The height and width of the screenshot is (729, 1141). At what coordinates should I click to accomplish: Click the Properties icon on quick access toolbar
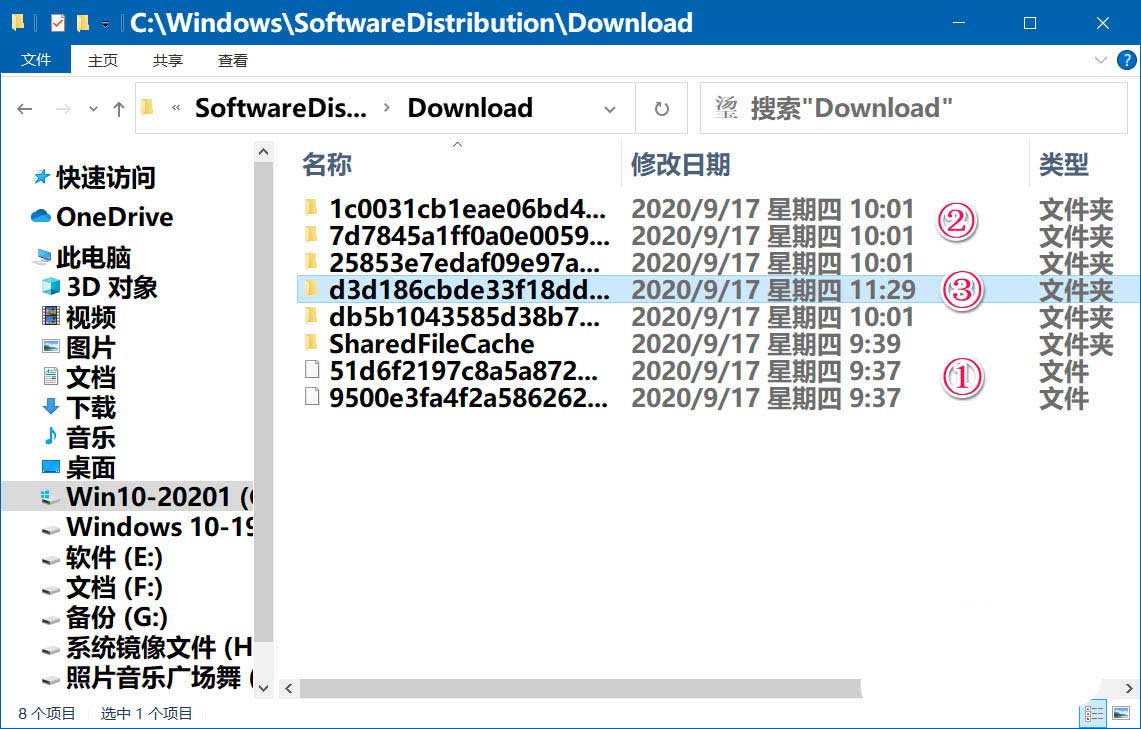[x=56, y=22]
